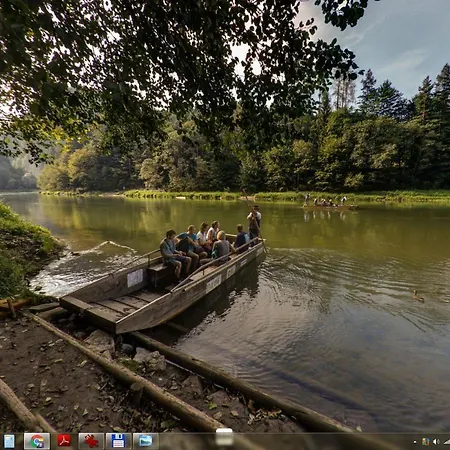Image resolution: width=450 pixels, height=450 pixels.
Task: Open Adobe Acrobat Reader from taskbar
Action: (x=64, y=440)
